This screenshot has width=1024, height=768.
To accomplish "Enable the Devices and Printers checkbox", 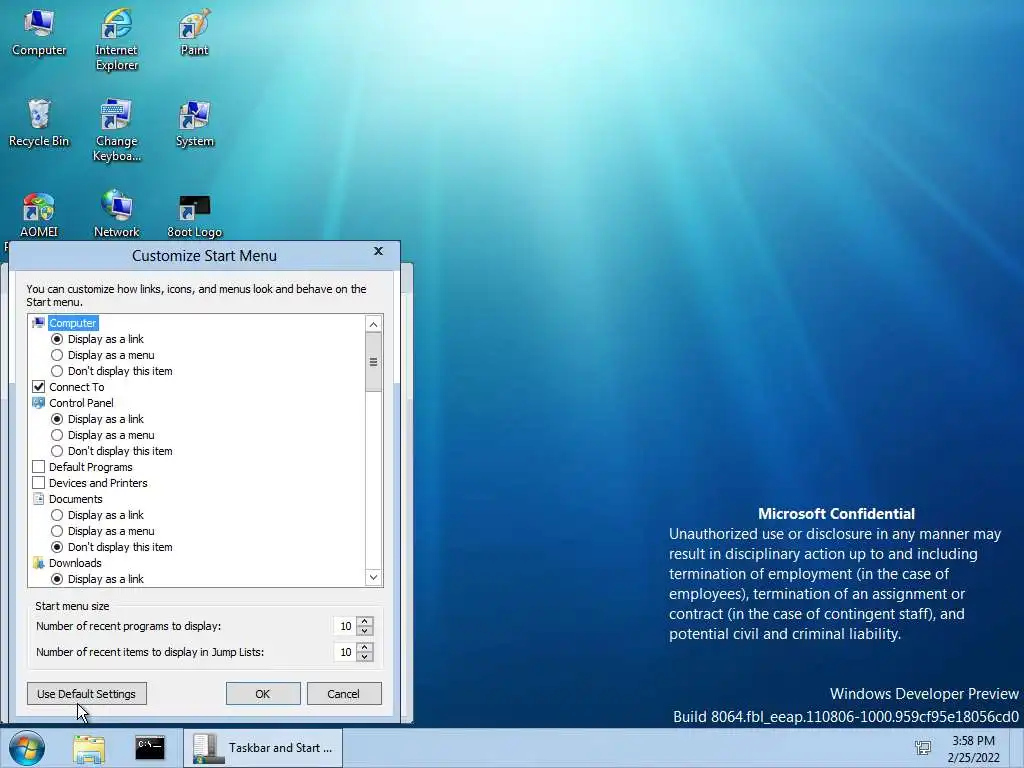I will coord(39,483).
